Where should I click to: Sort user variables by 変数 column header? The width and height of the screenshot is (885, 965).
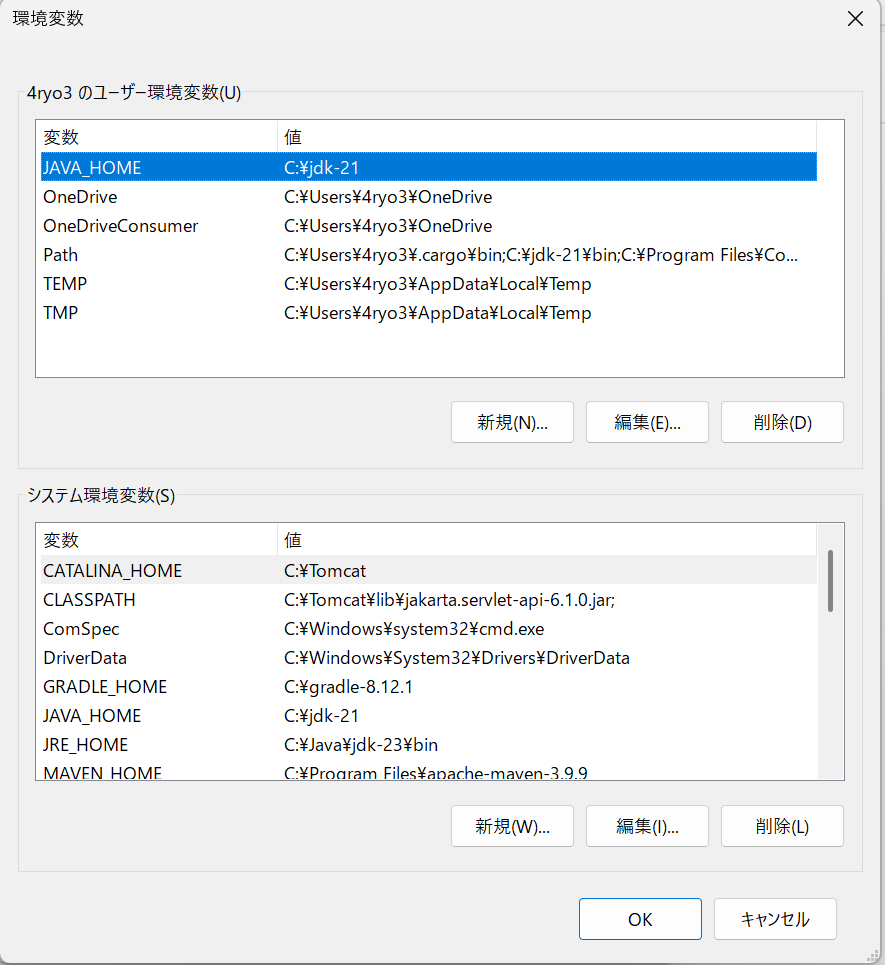click(157, 137)
